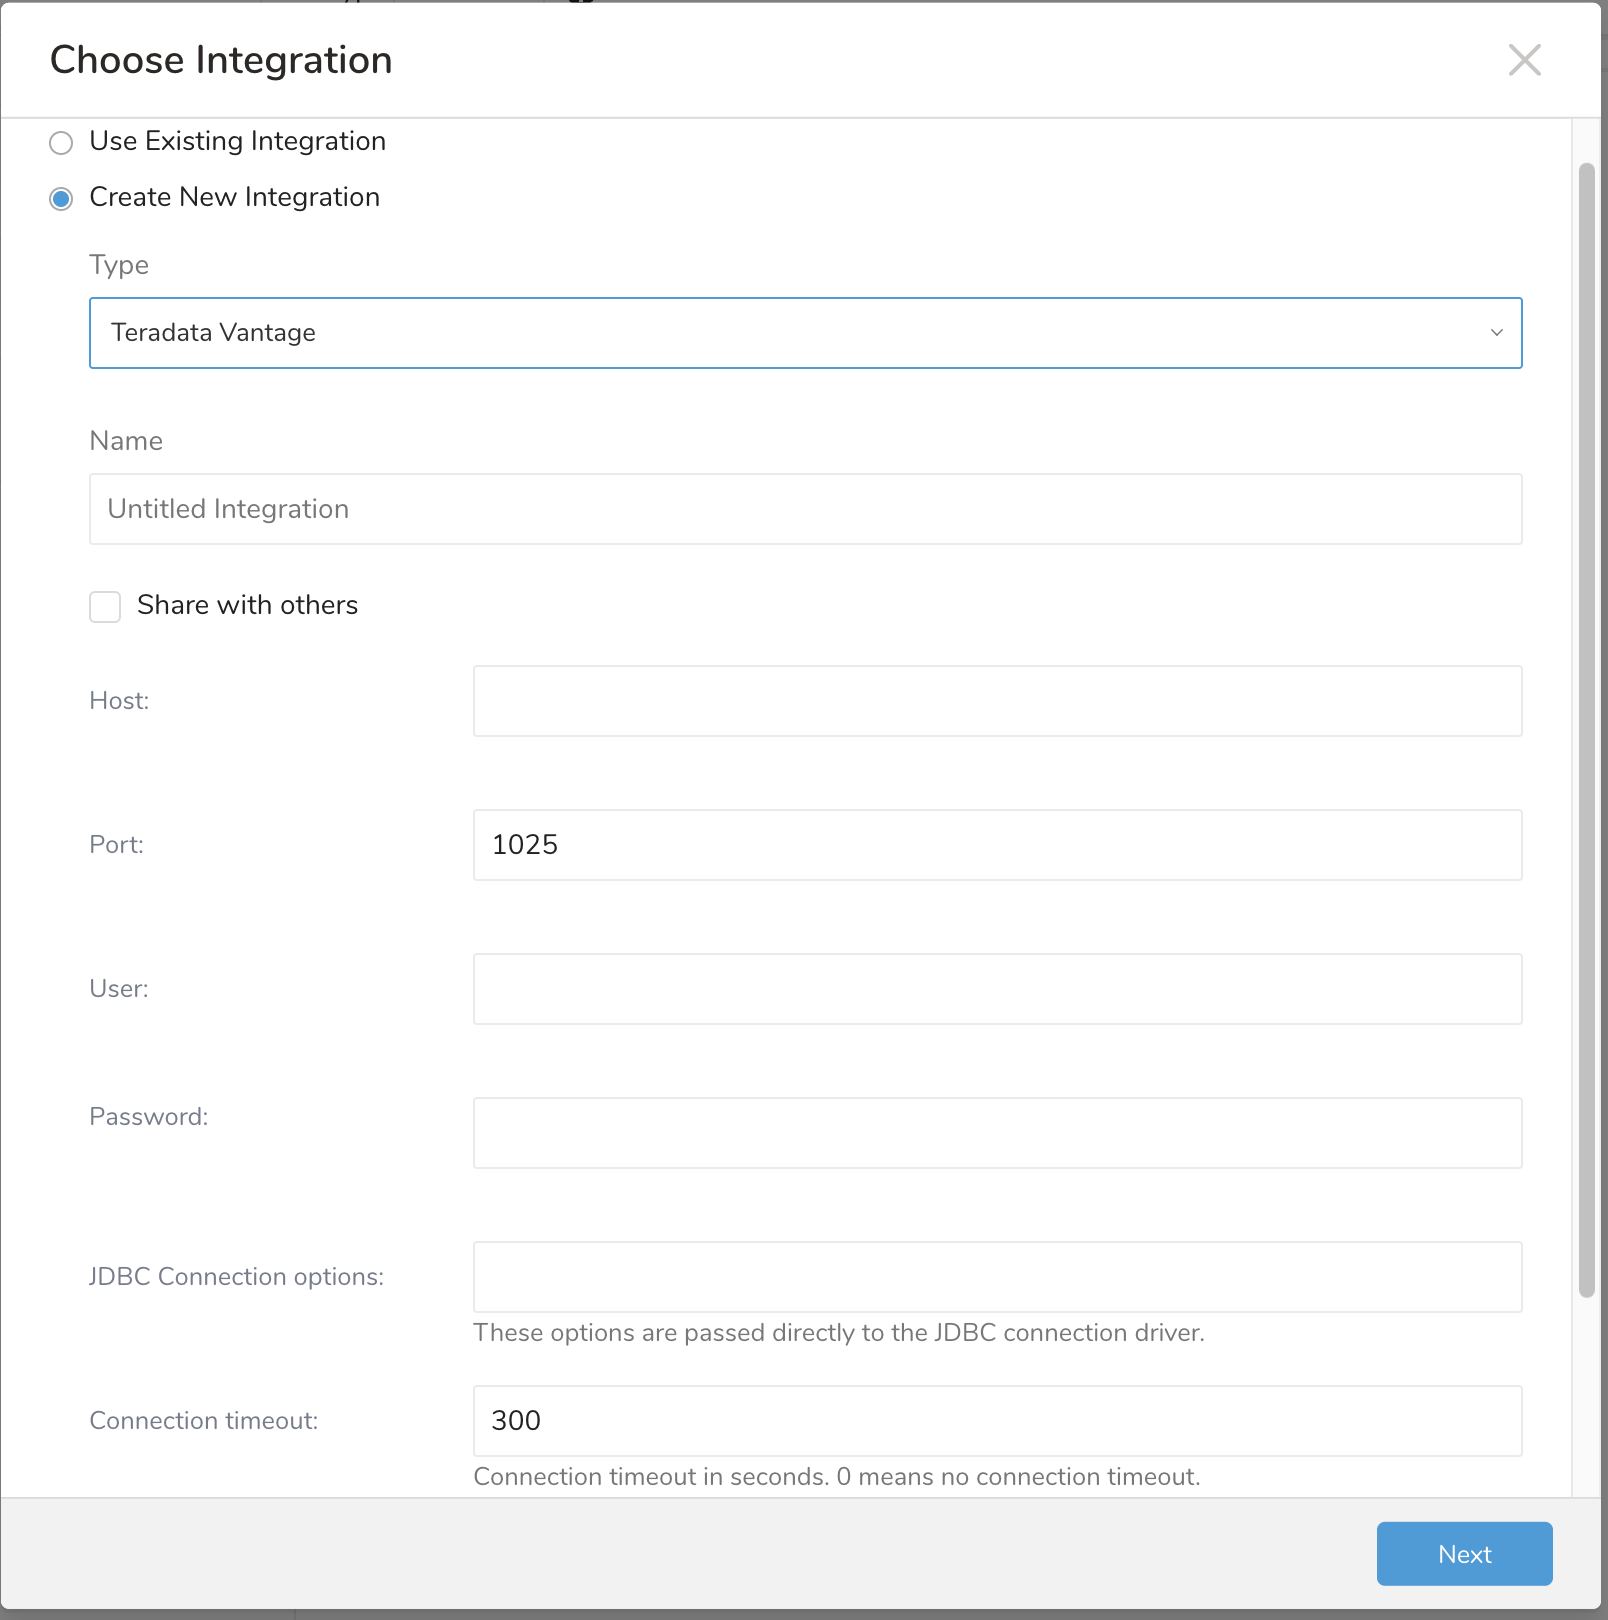
Task: Click the Port field showing 1025
Action: (x=997, y=845)
